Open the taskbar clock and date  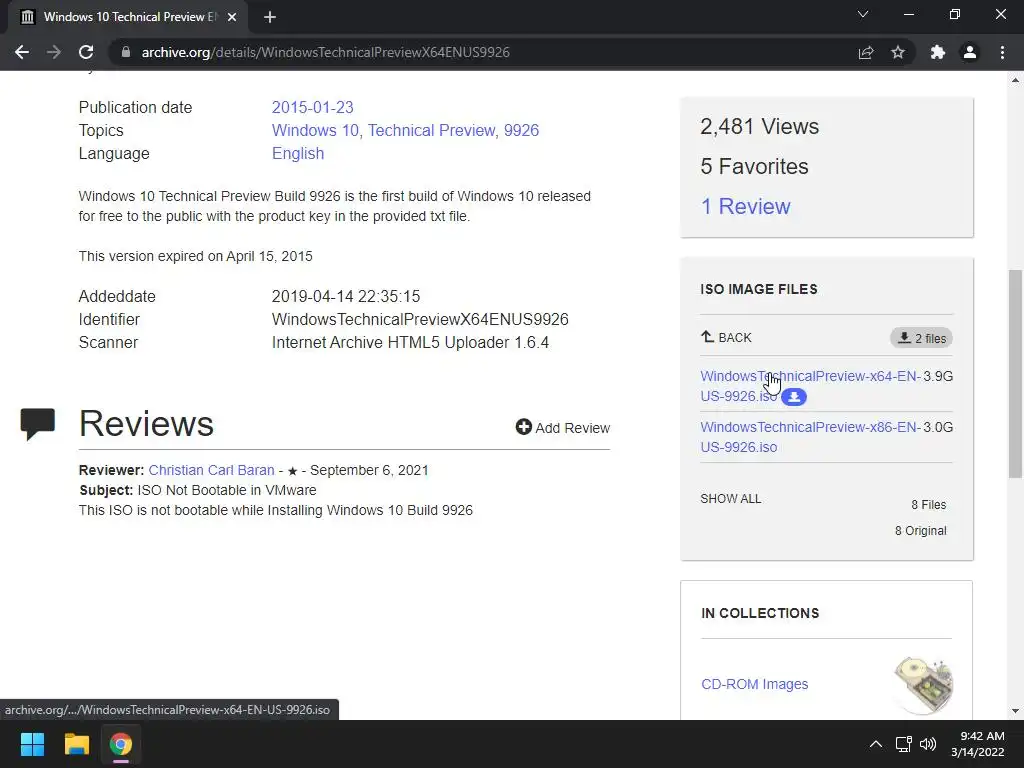(x=978, y=744)
